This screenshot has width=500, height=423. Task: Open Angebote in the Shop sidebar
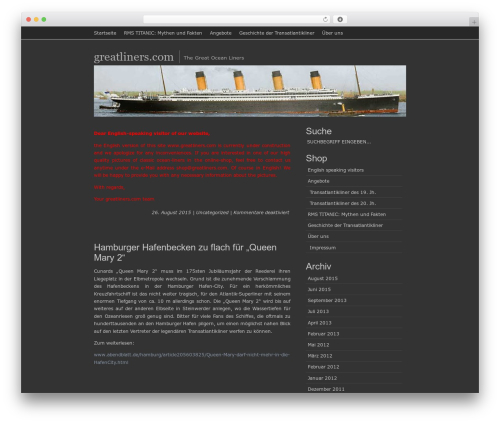(x=318, y=181)
